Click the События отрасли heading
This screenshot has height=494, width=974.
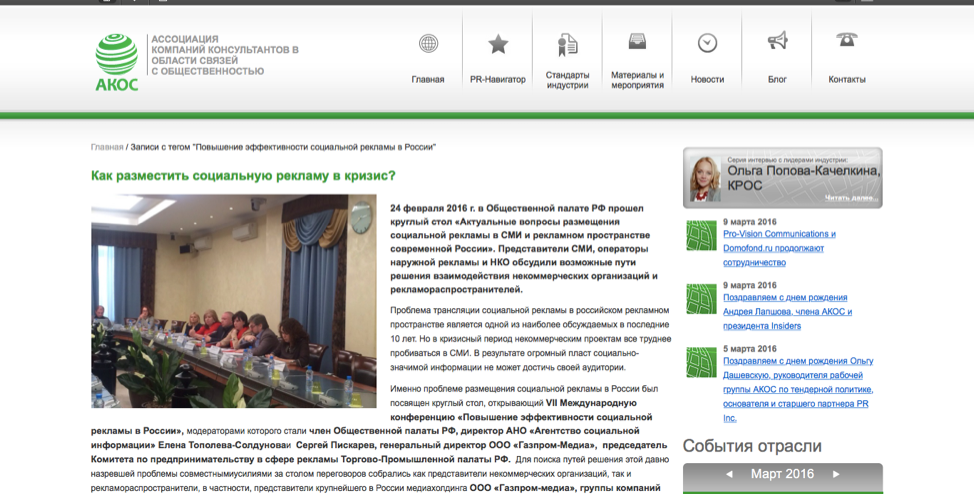[x=752, y=446]
